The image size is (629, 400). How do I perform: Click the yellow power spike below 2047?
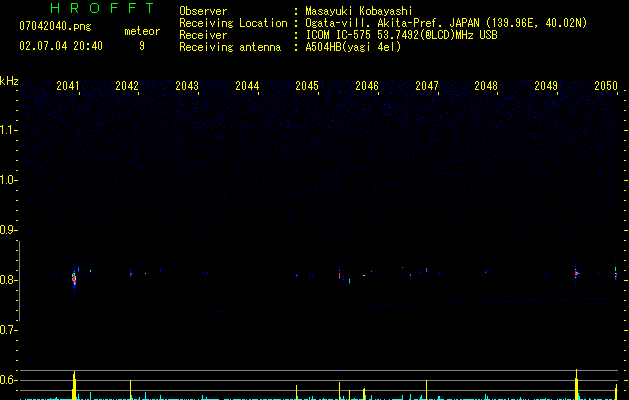coord(426,390)
